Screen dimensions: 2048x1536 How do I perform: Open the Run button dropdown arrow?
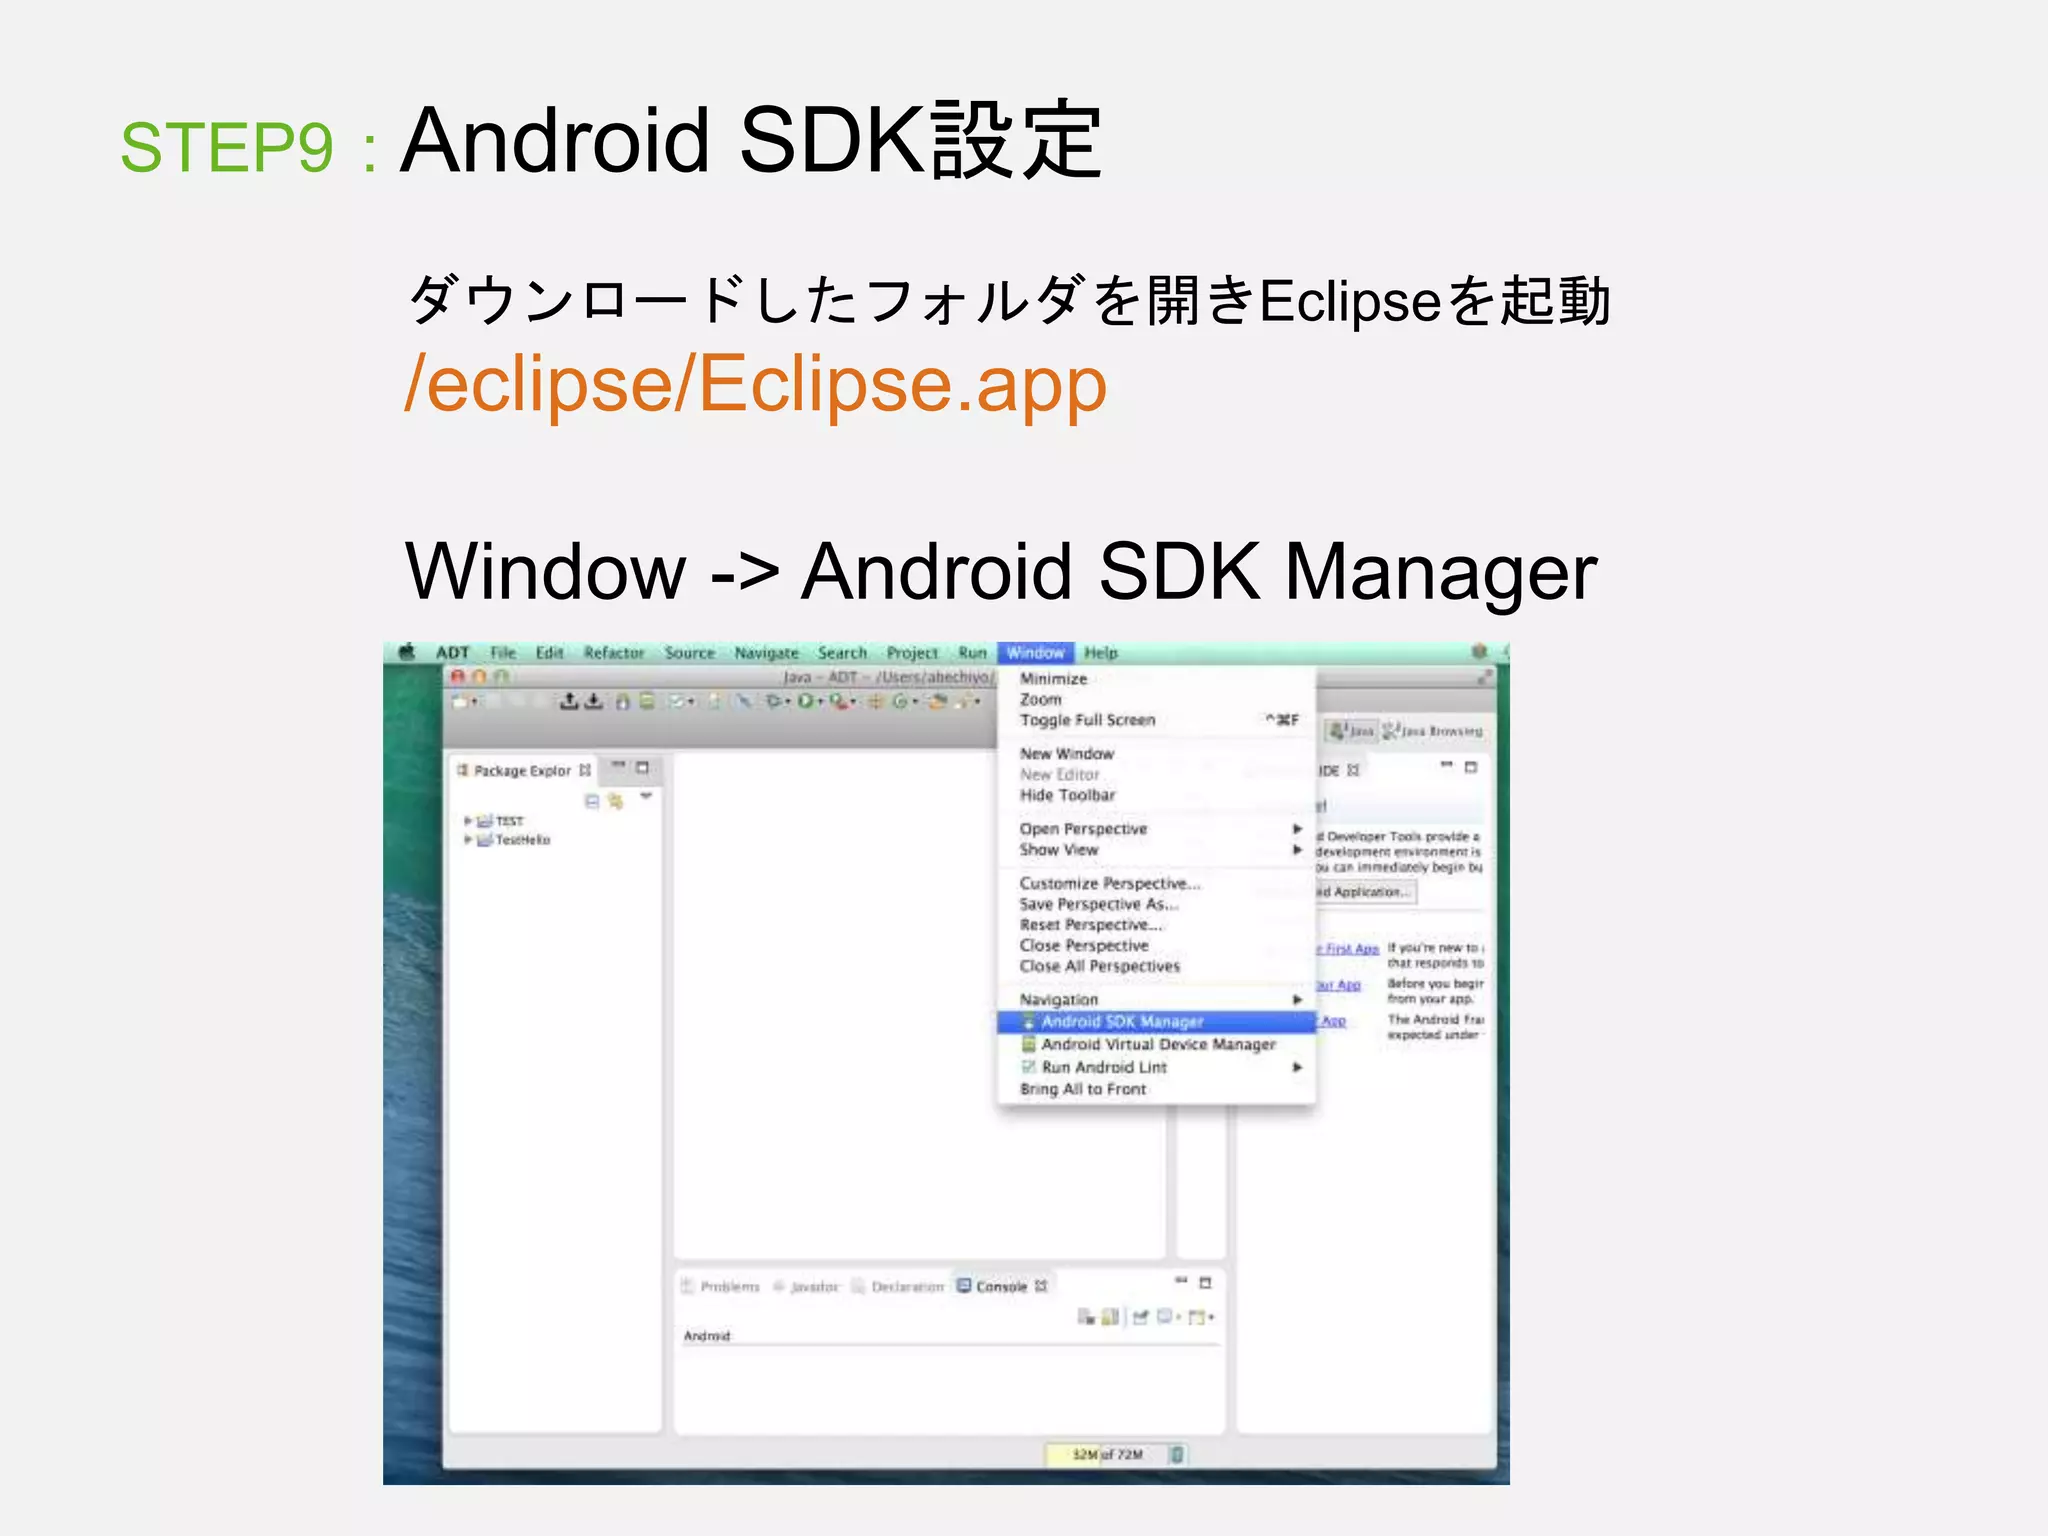point(820,702)
